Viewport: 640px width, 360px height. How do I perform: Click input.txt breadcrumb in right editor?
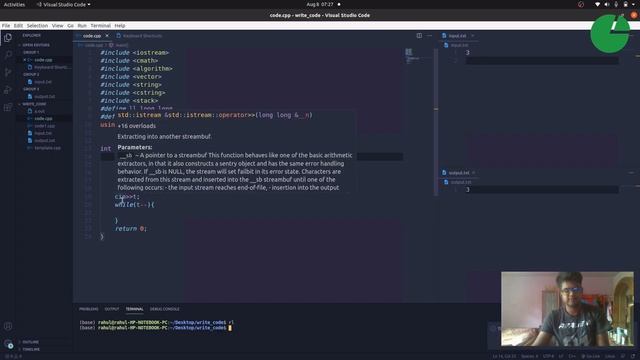coord(459,45)
